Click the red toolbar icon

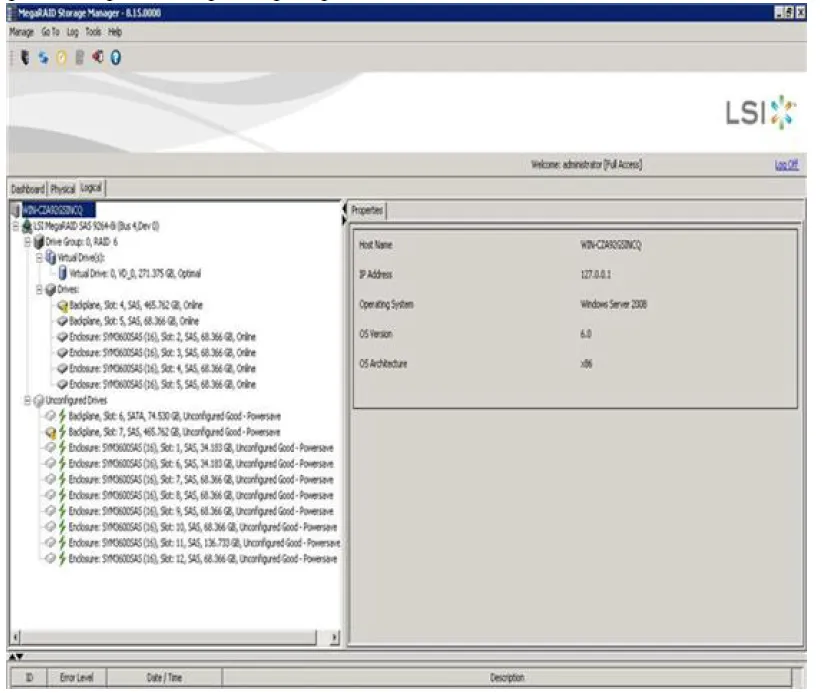tap(98, 58)
